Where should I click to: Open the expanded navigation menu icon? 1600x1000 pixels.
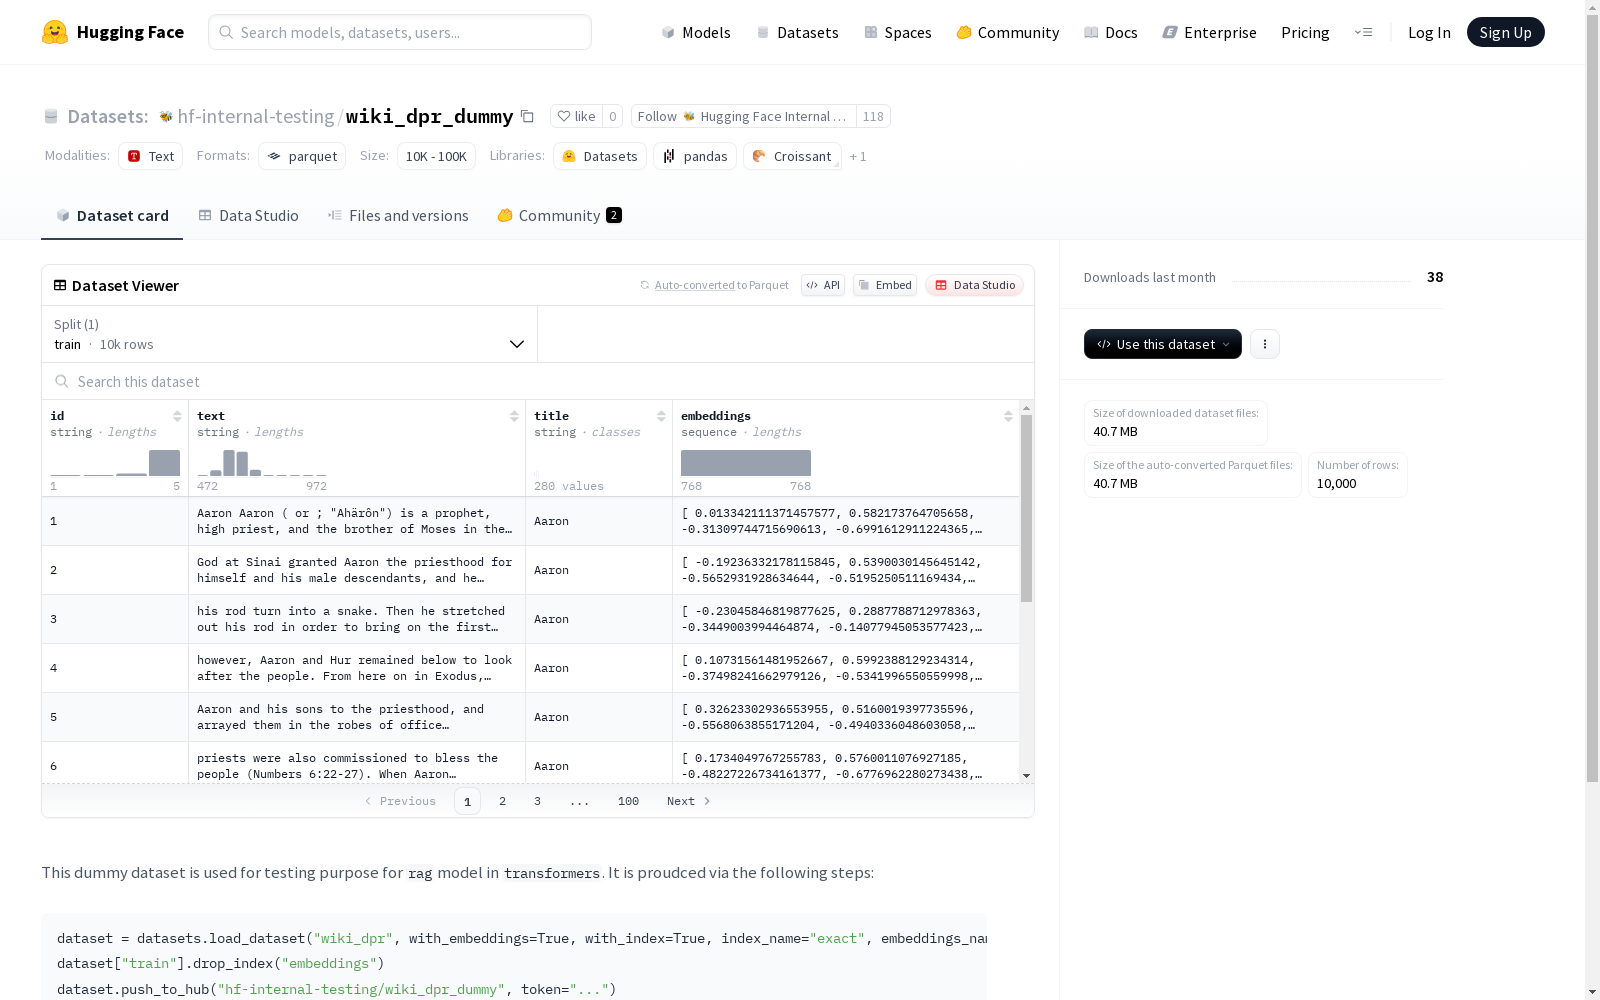[1363, 32]
